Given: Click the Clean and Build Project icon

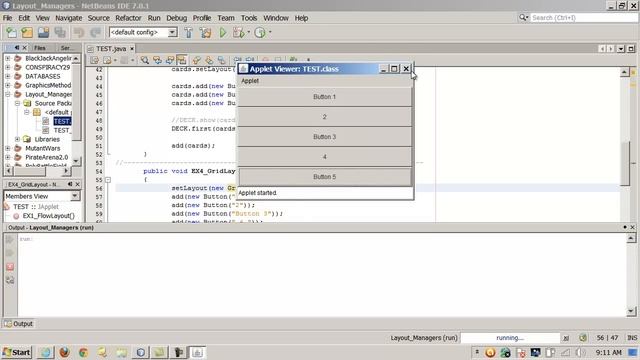Looking at the screenshot, I should [205, 32].
